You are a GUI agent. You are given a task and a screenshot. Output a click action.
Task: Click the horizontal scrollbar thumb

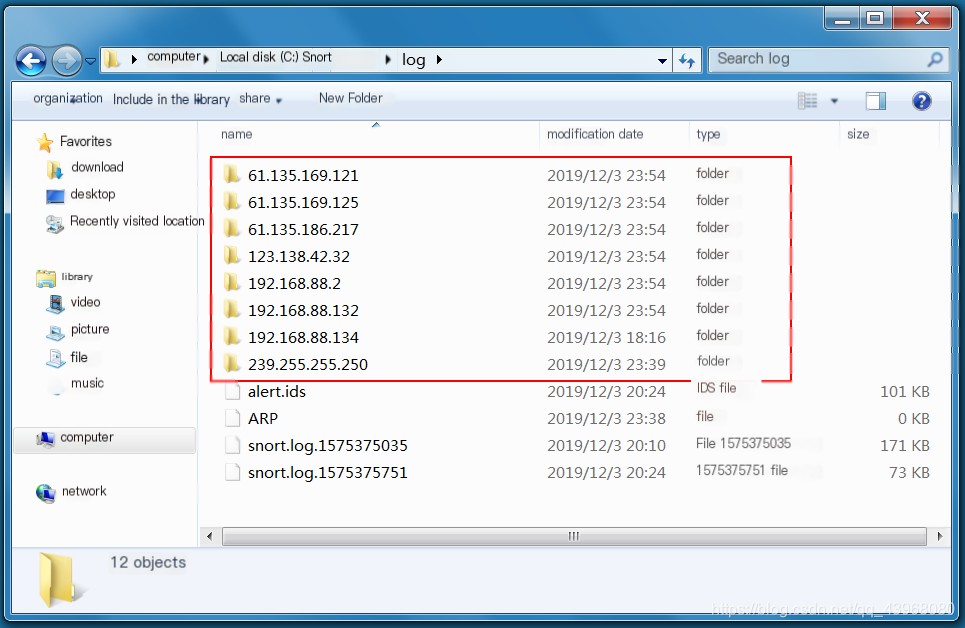[x=574, y=536]
